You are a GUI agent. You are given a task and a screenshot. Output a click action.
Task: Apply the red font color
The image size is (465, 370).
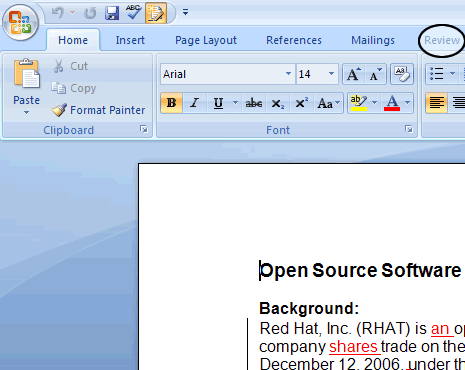tap(392, 103)
